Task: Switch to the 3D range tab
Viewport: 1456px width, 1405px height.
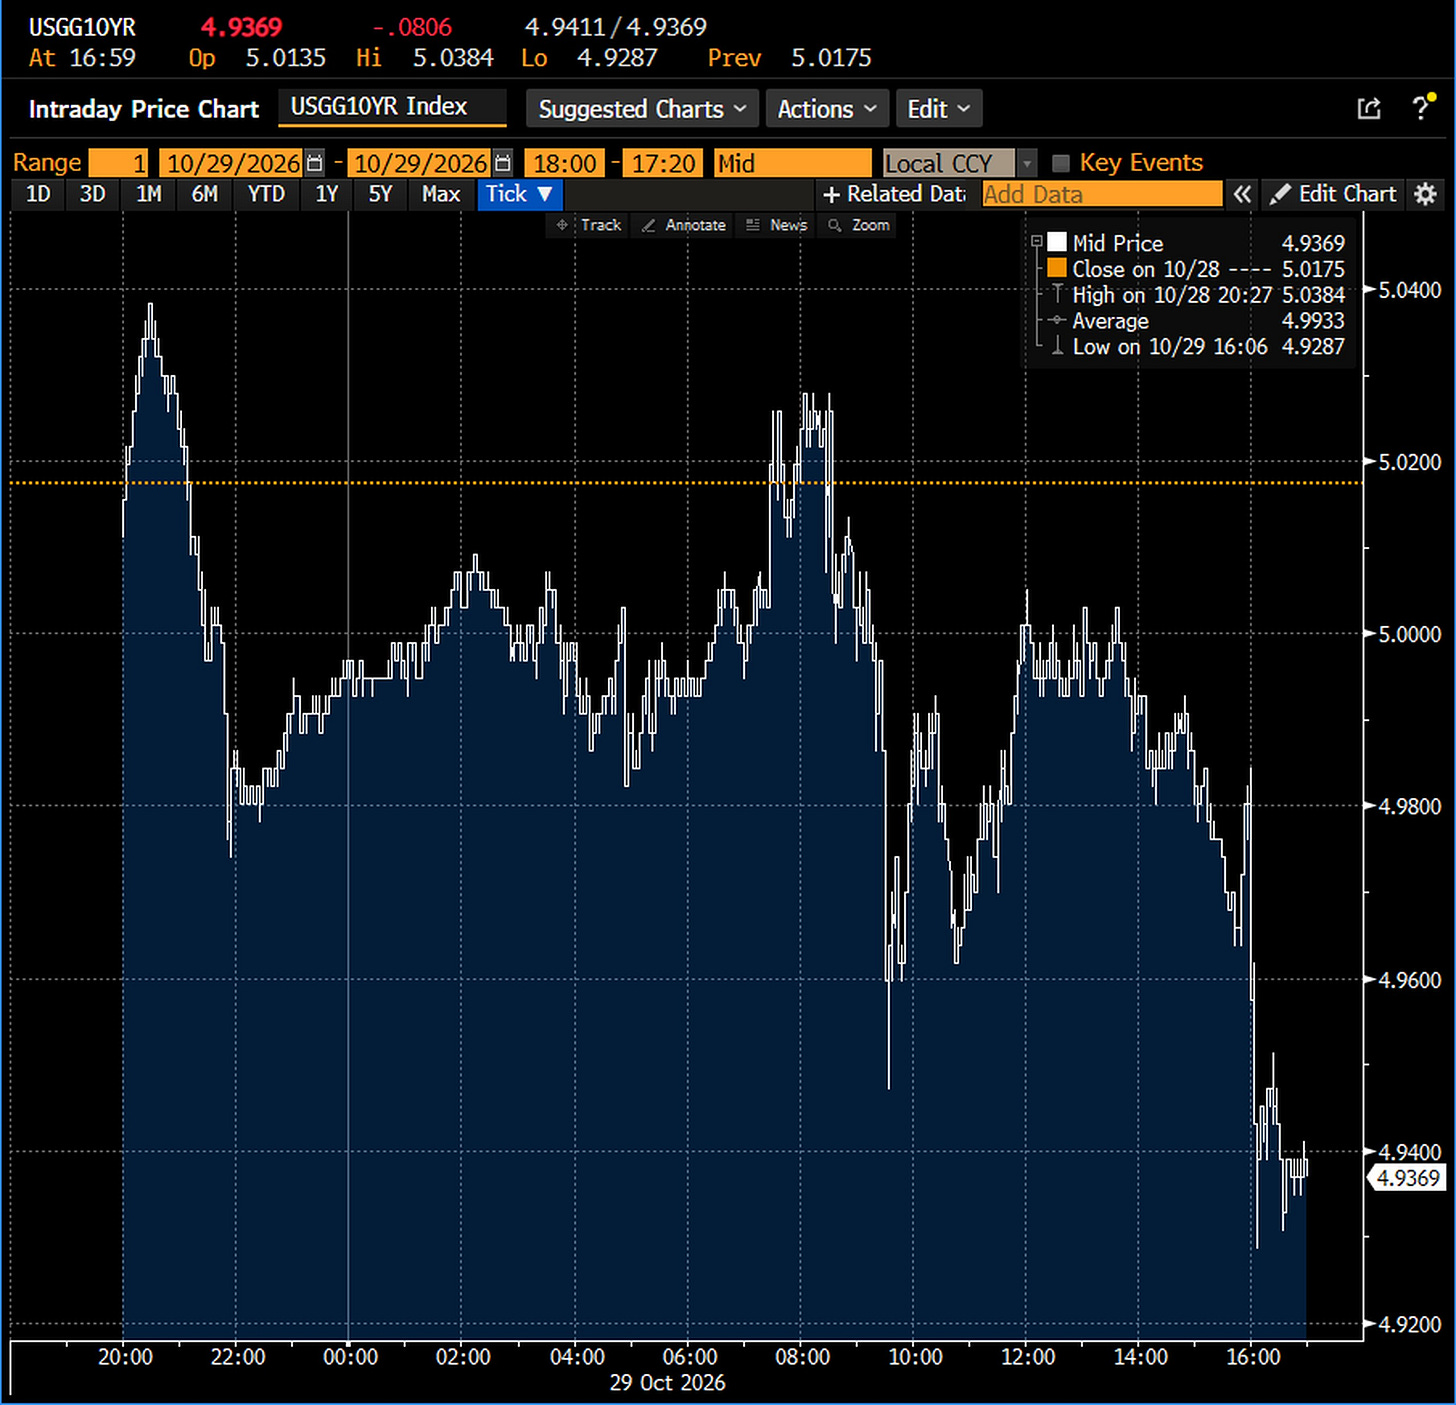Action: tap(92, 194)
